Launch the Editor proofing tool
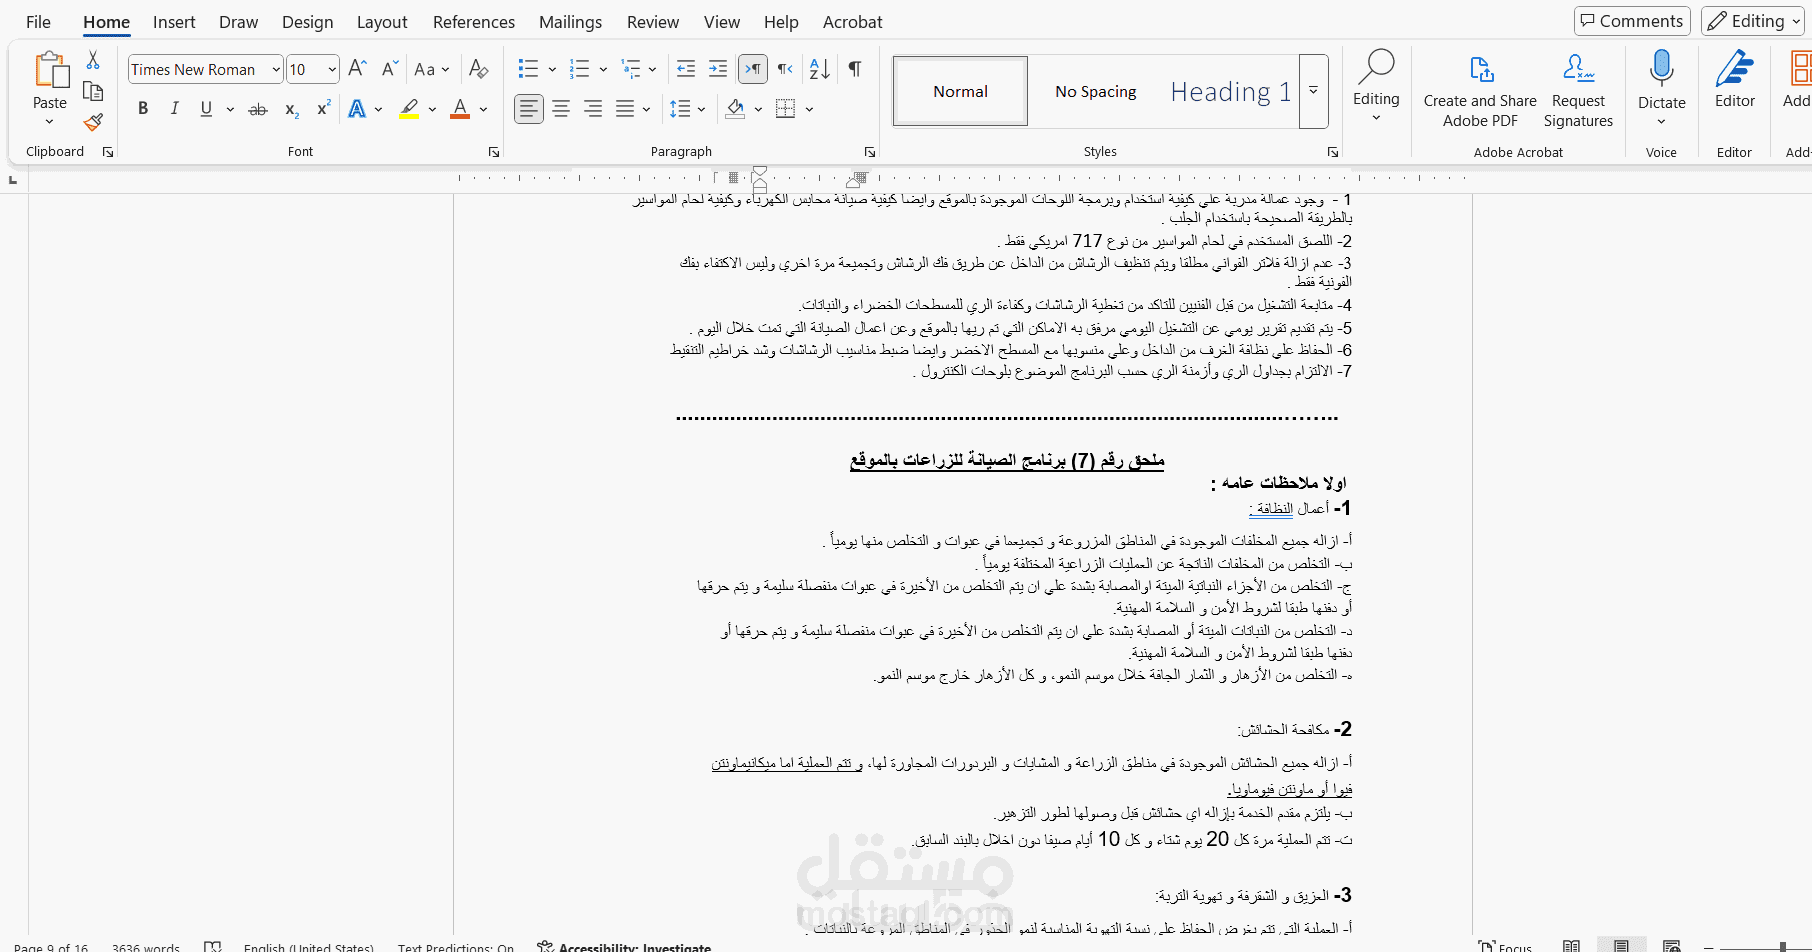The image size is (1812, 952). pos(1735,79)
